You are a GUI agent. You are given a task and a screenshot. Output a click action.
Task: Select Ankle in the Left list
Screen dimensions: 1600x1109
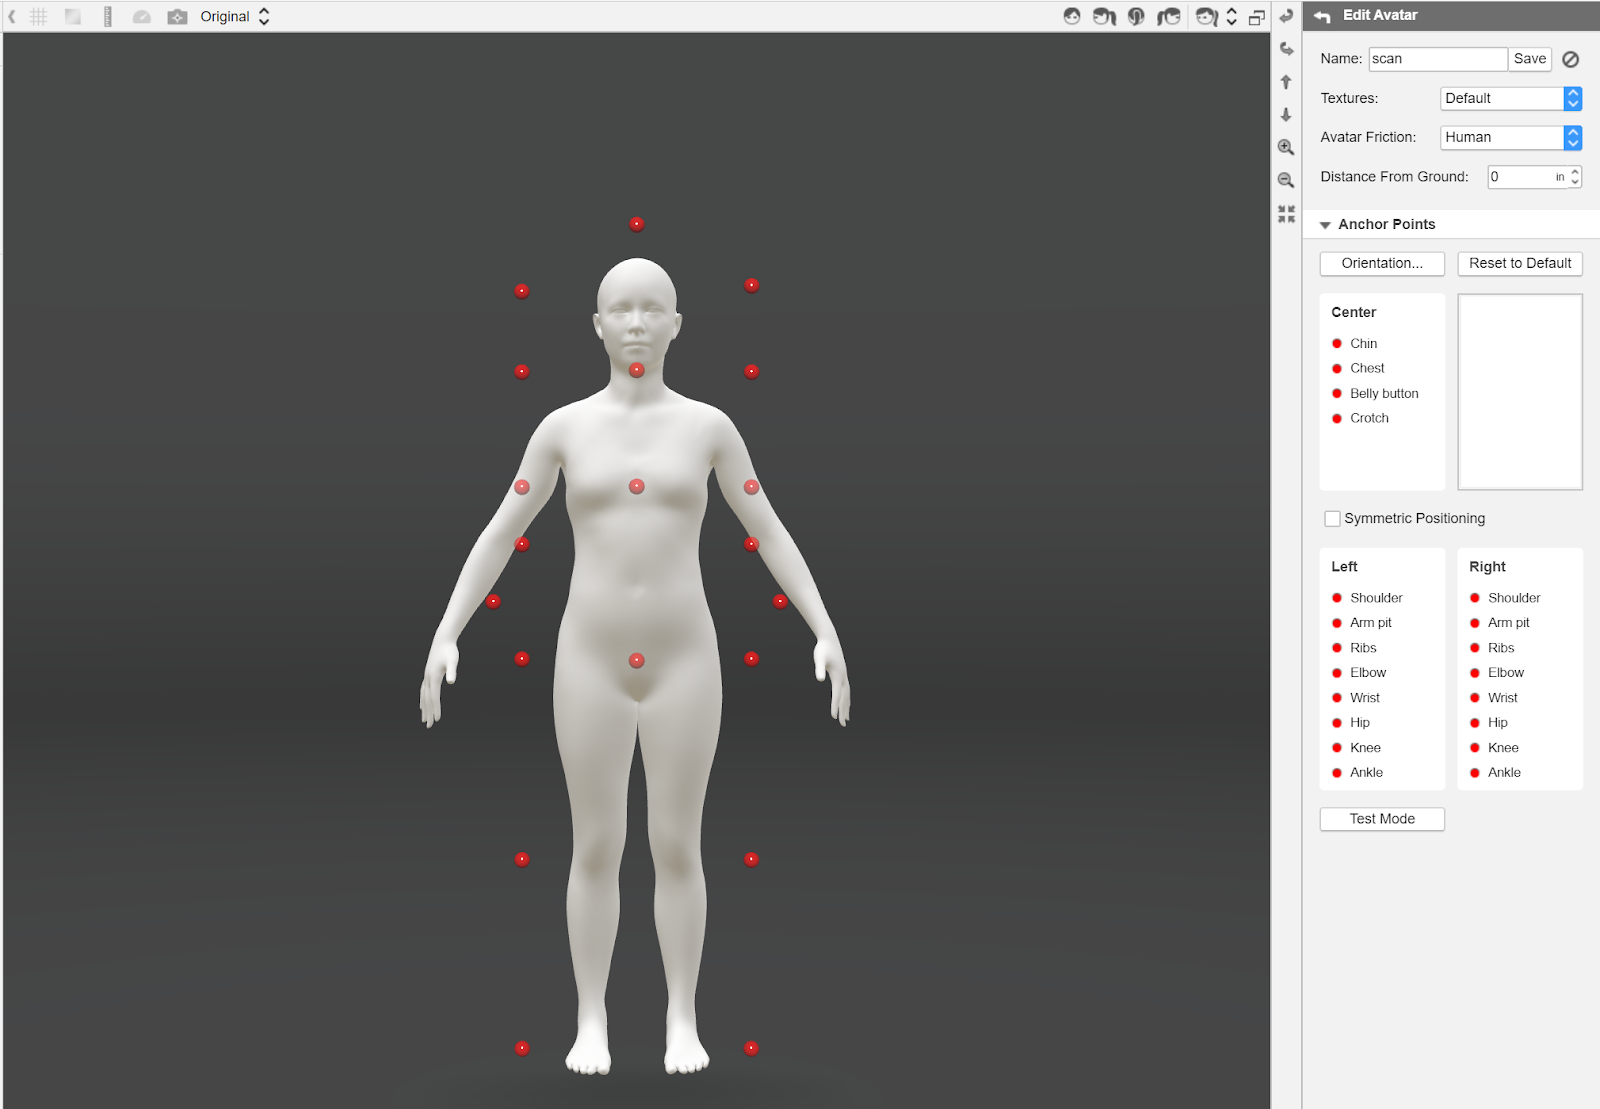click(x=1366, y=773)
